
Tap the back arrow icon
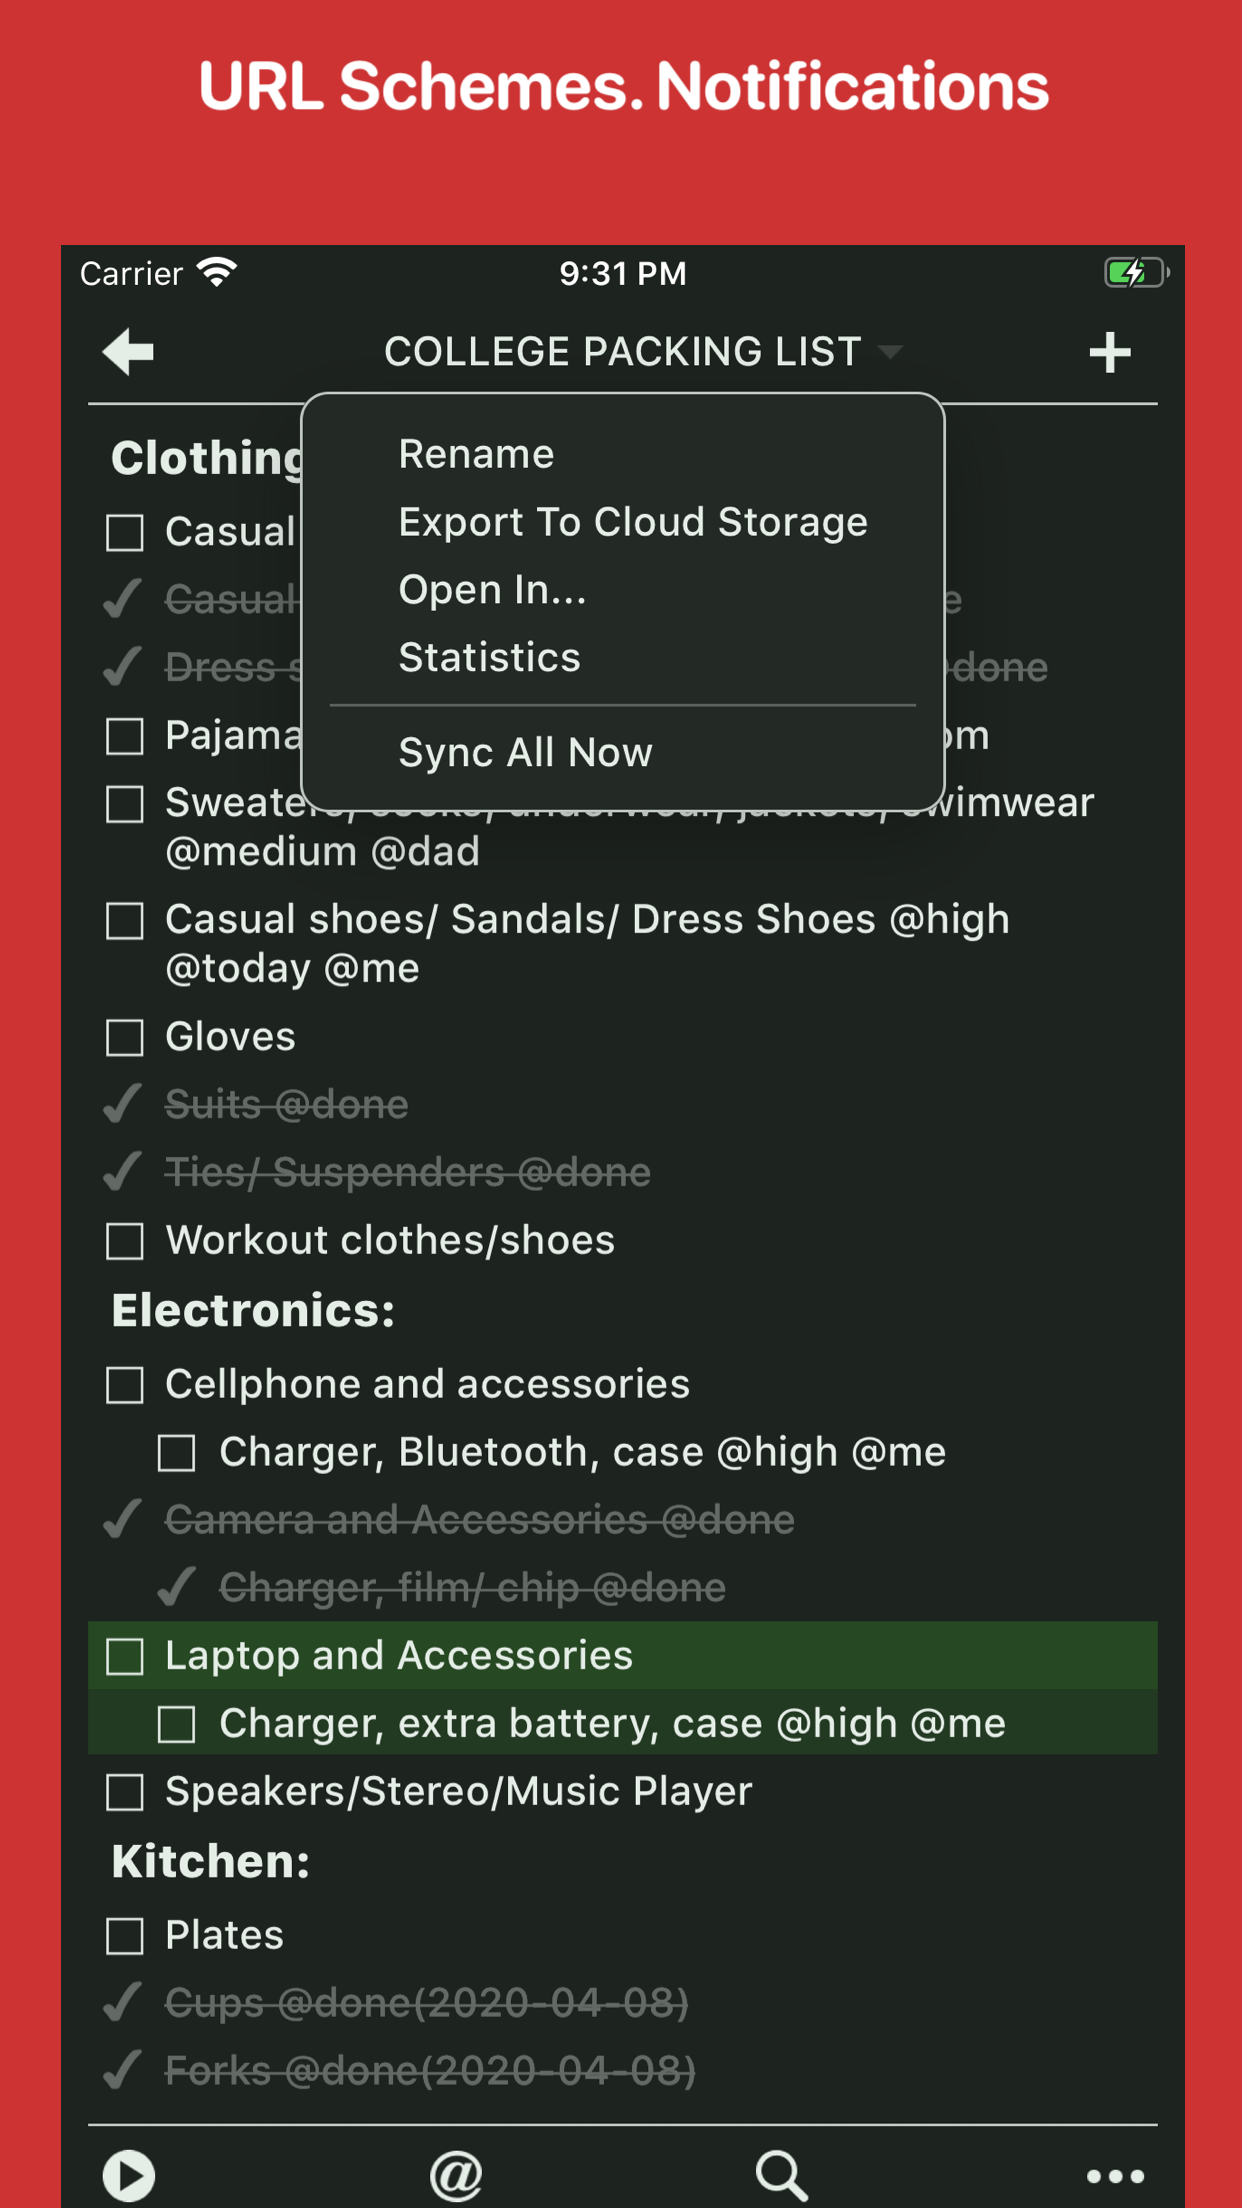[127, 351]
